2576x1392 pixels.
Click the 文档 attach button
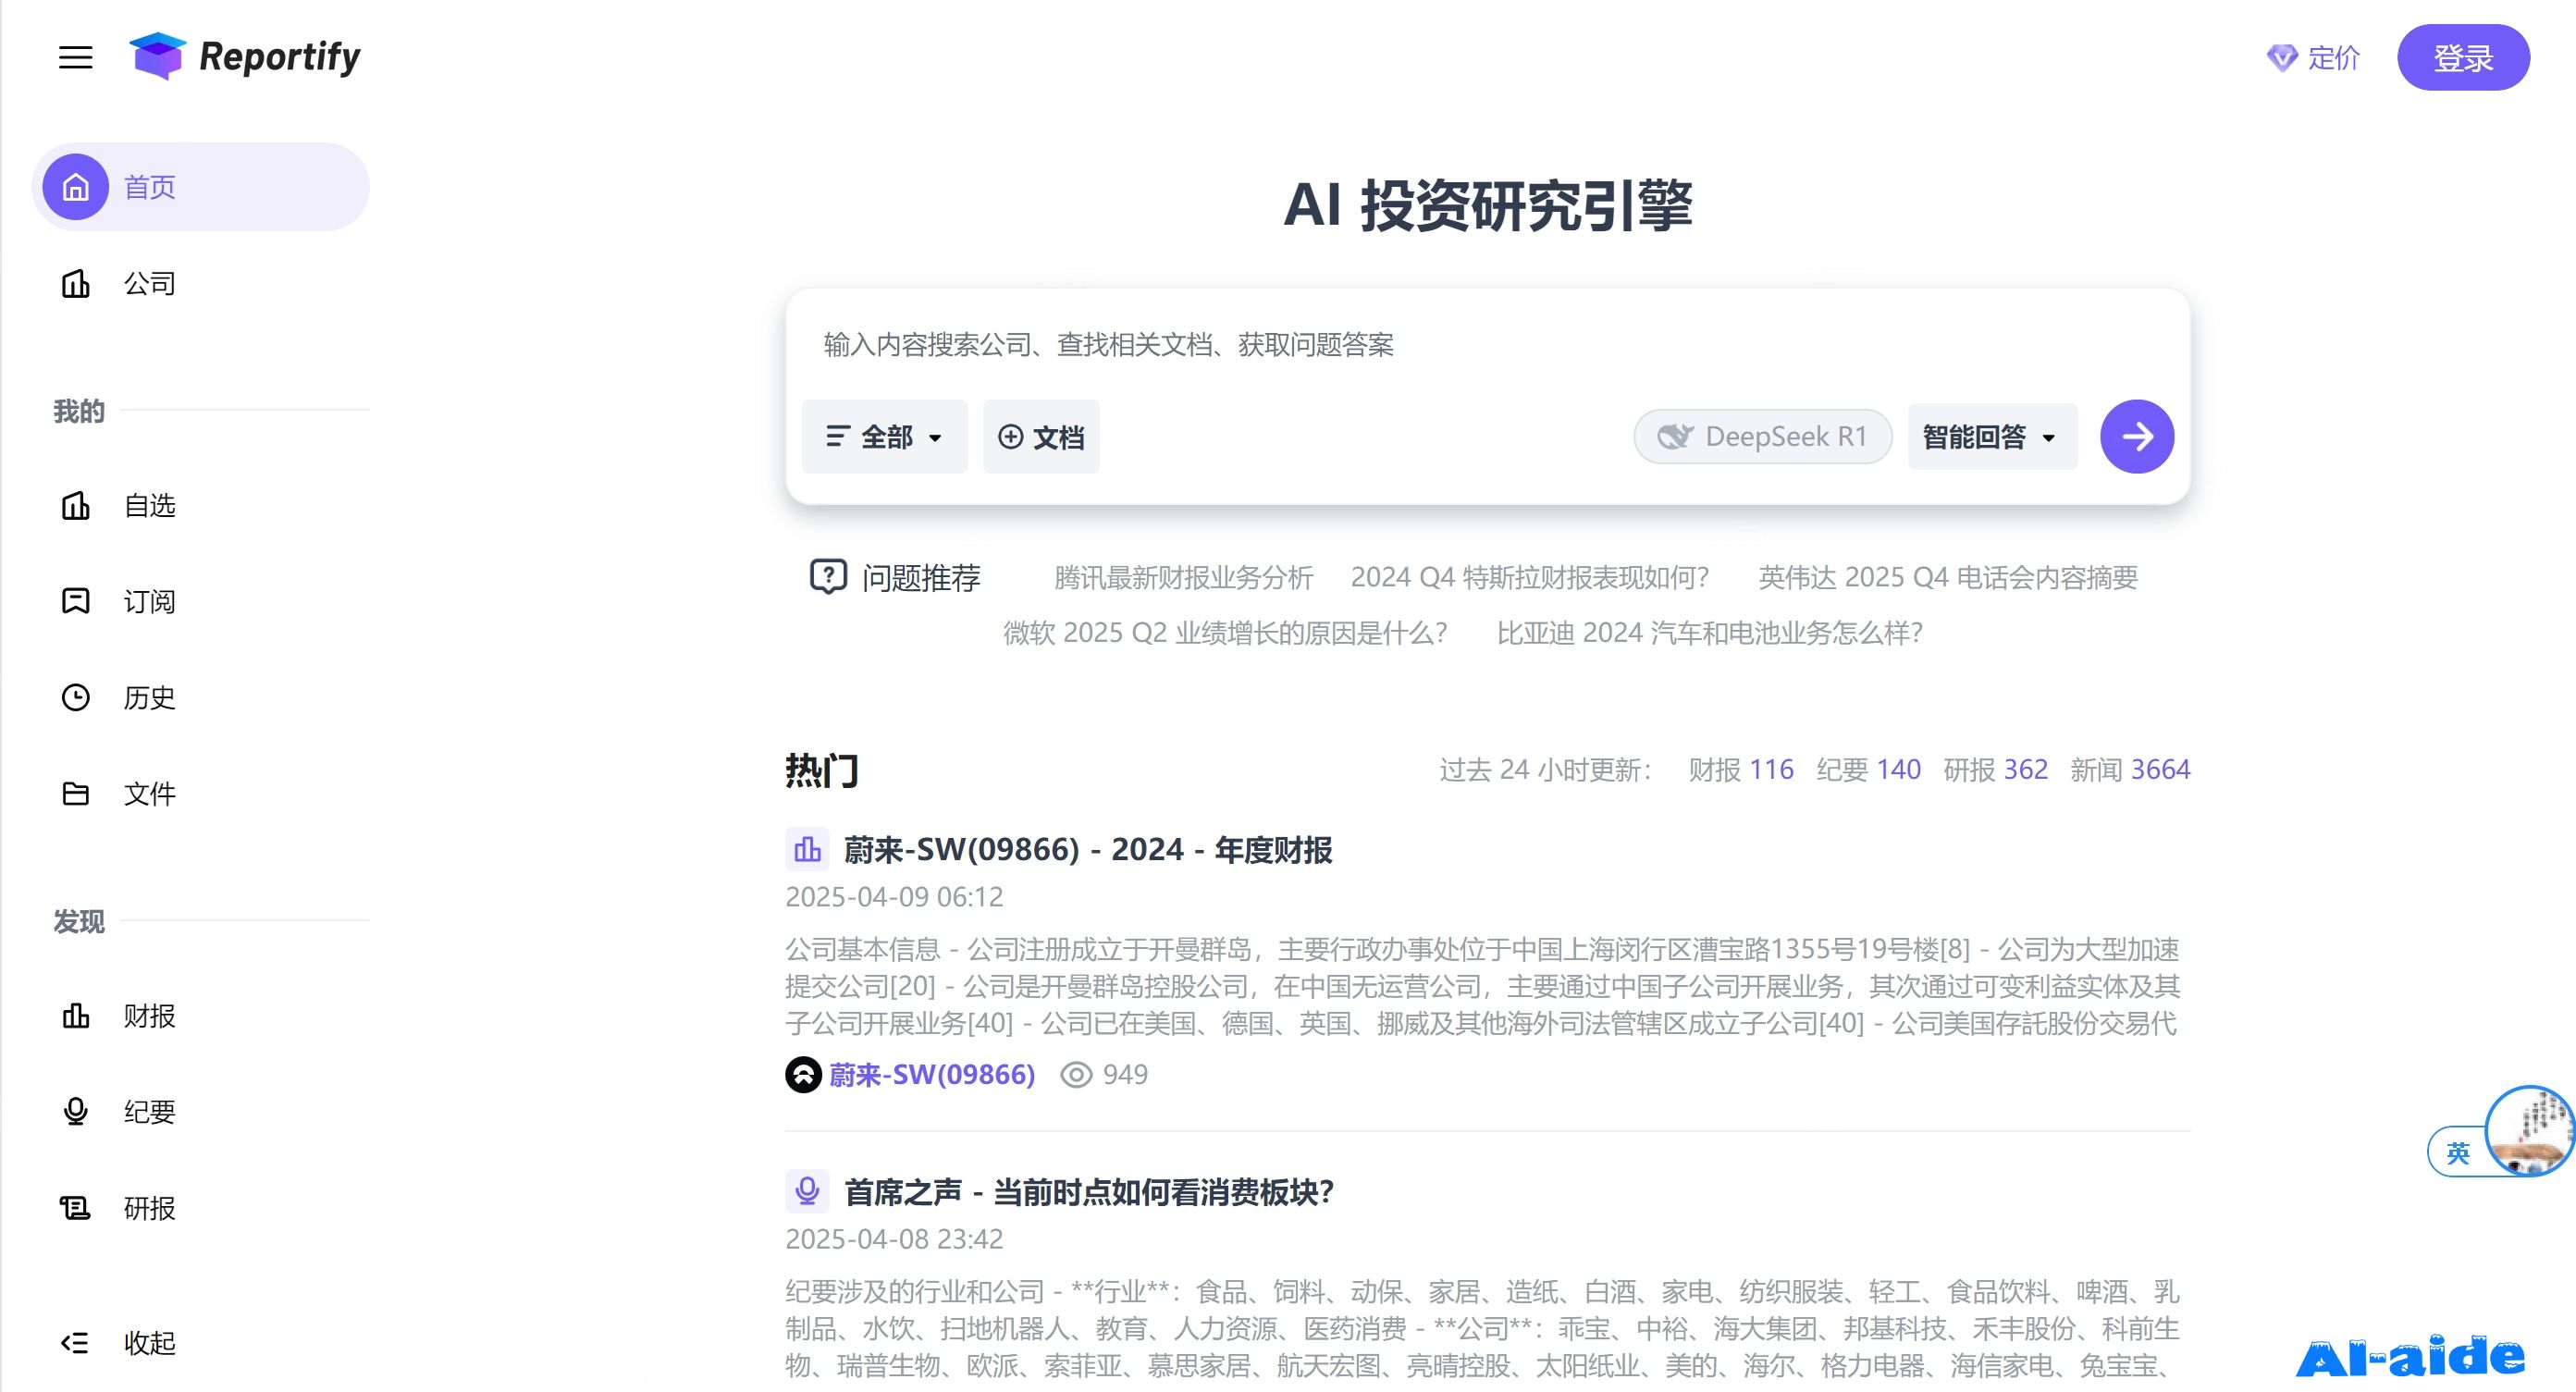1041,437
